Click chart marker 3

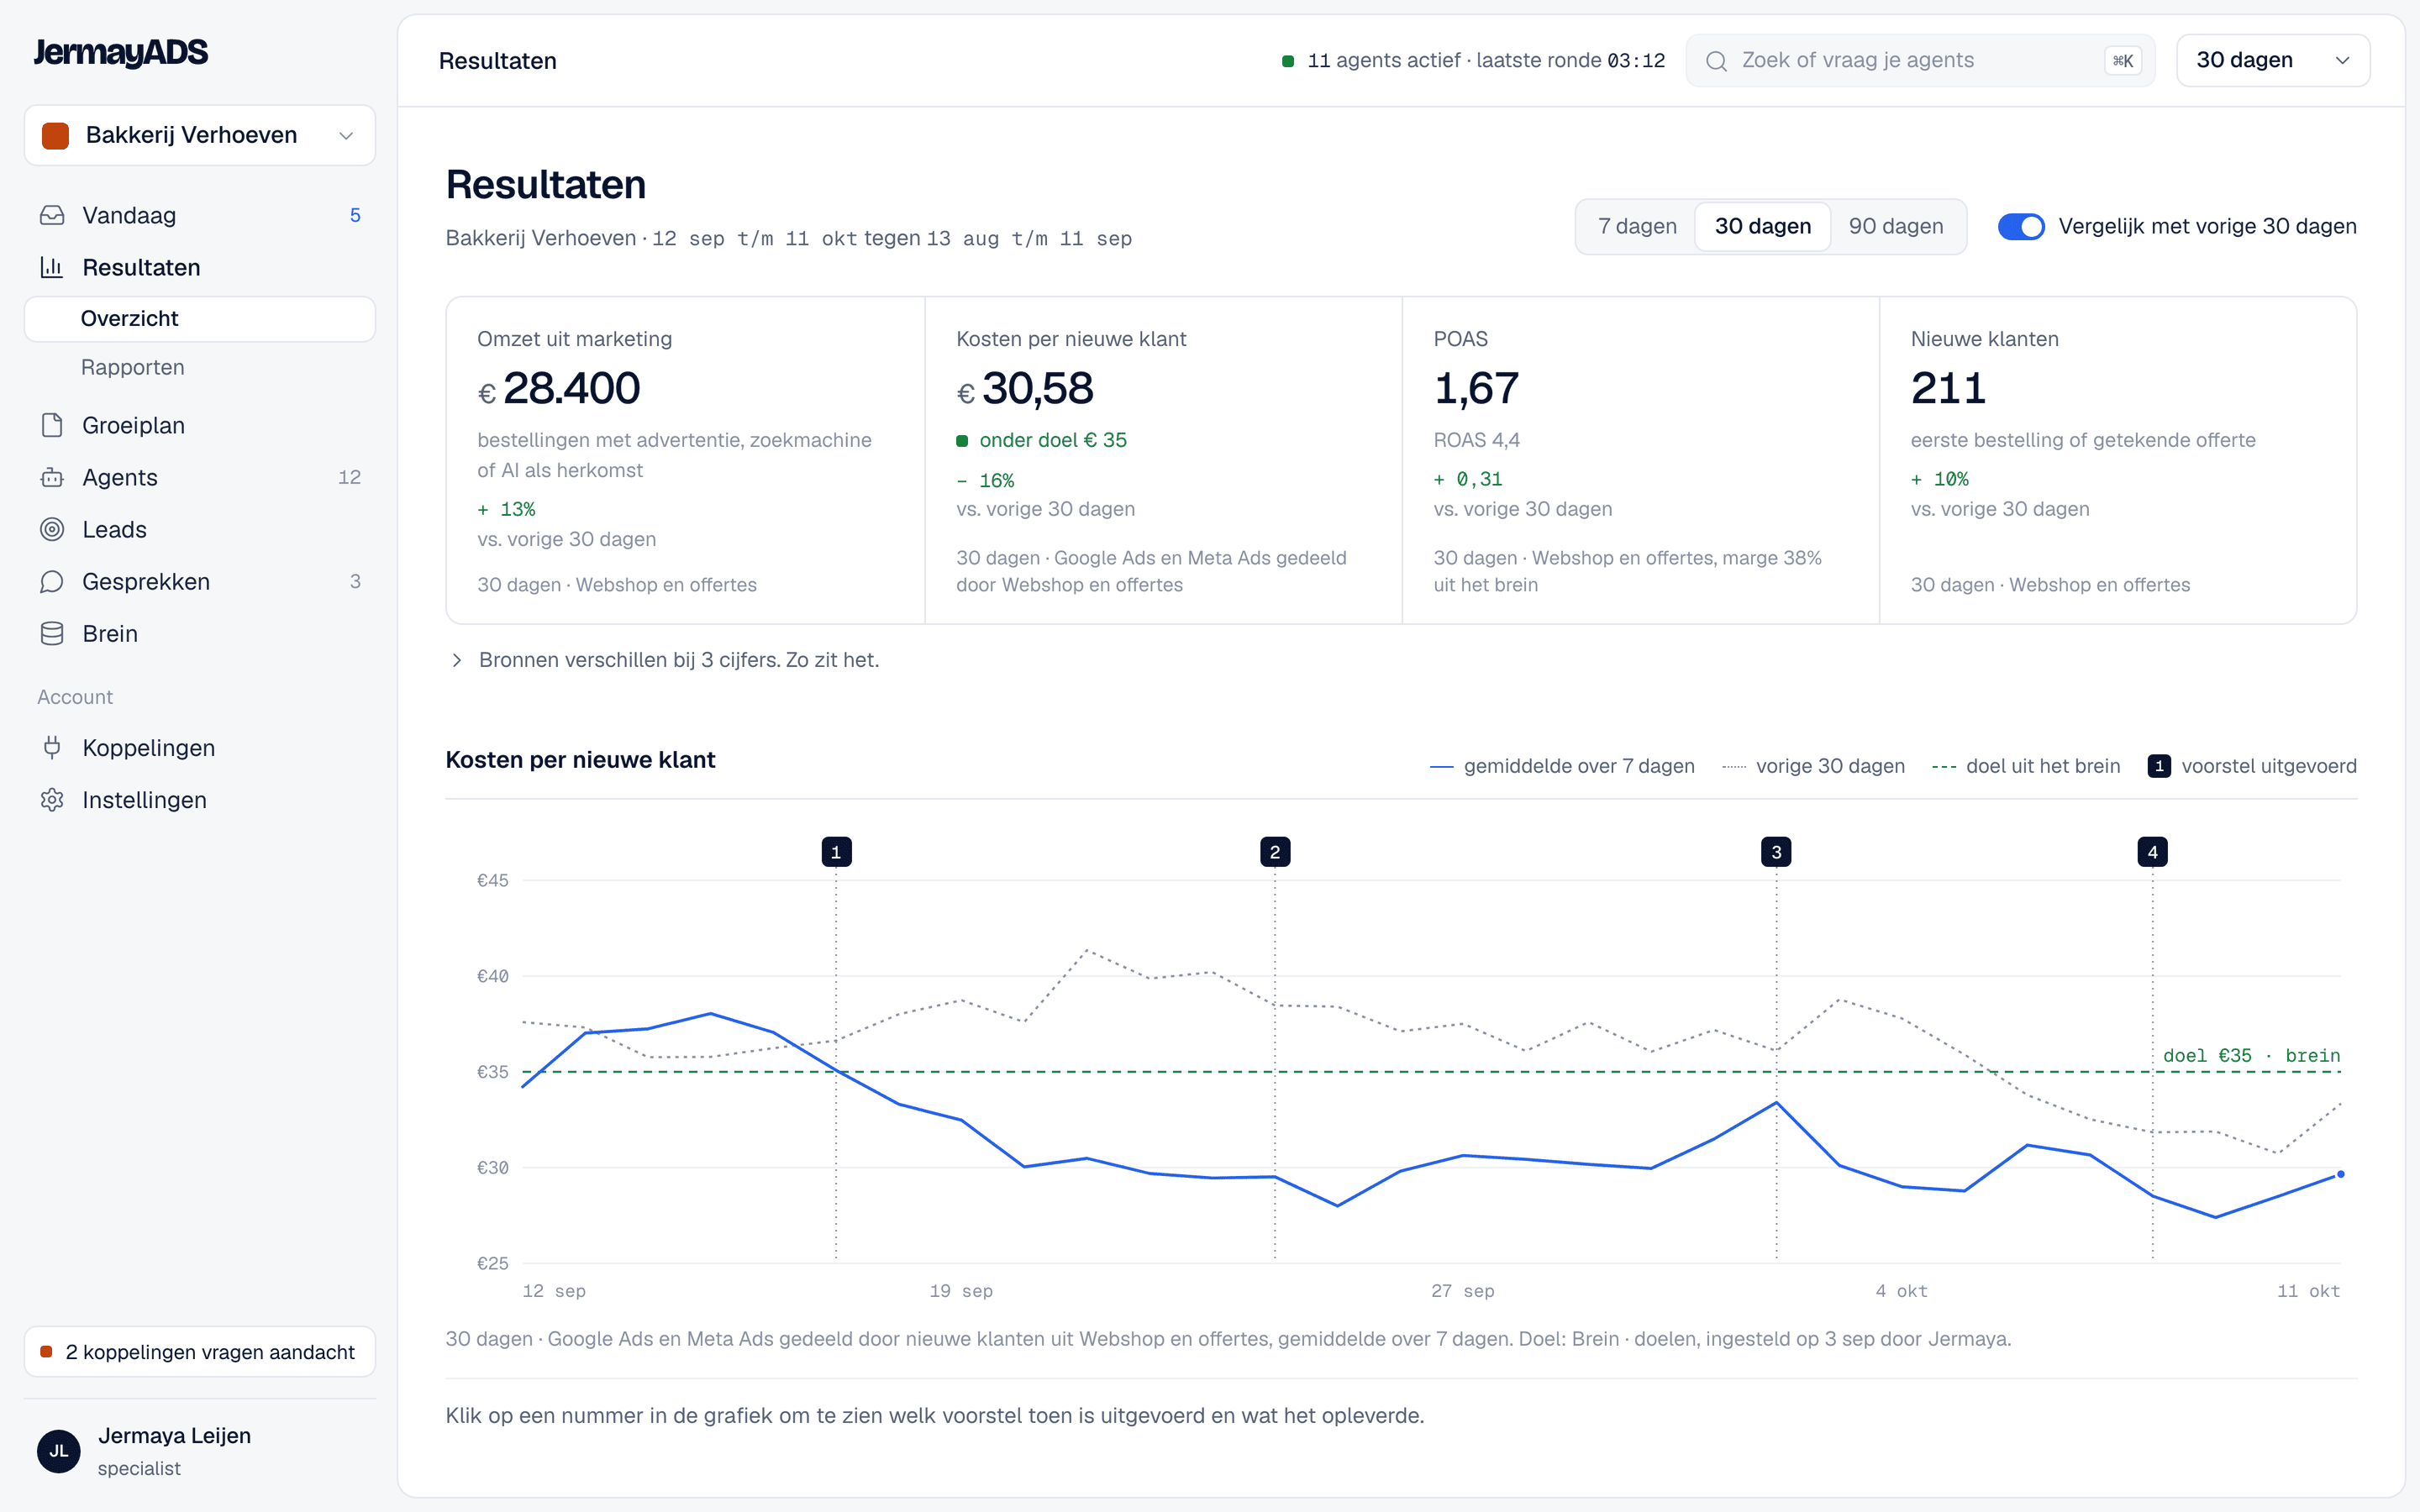1776,852
